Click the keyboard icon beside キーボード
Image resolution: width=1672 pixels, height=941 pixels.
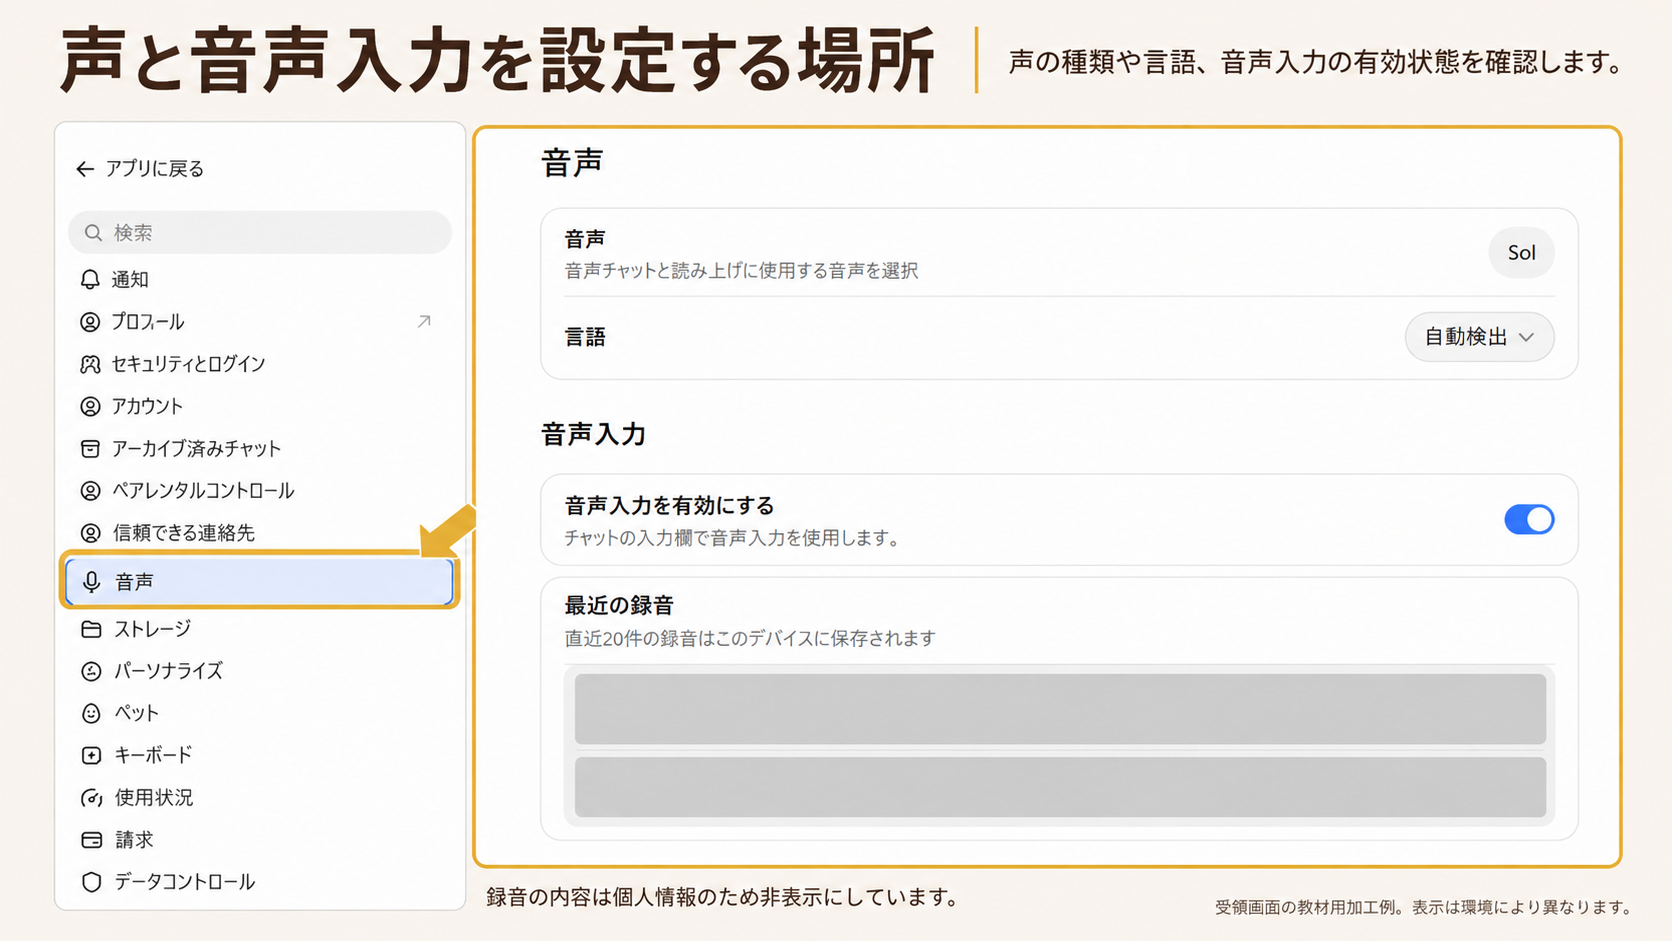click(x=91, y=755)
